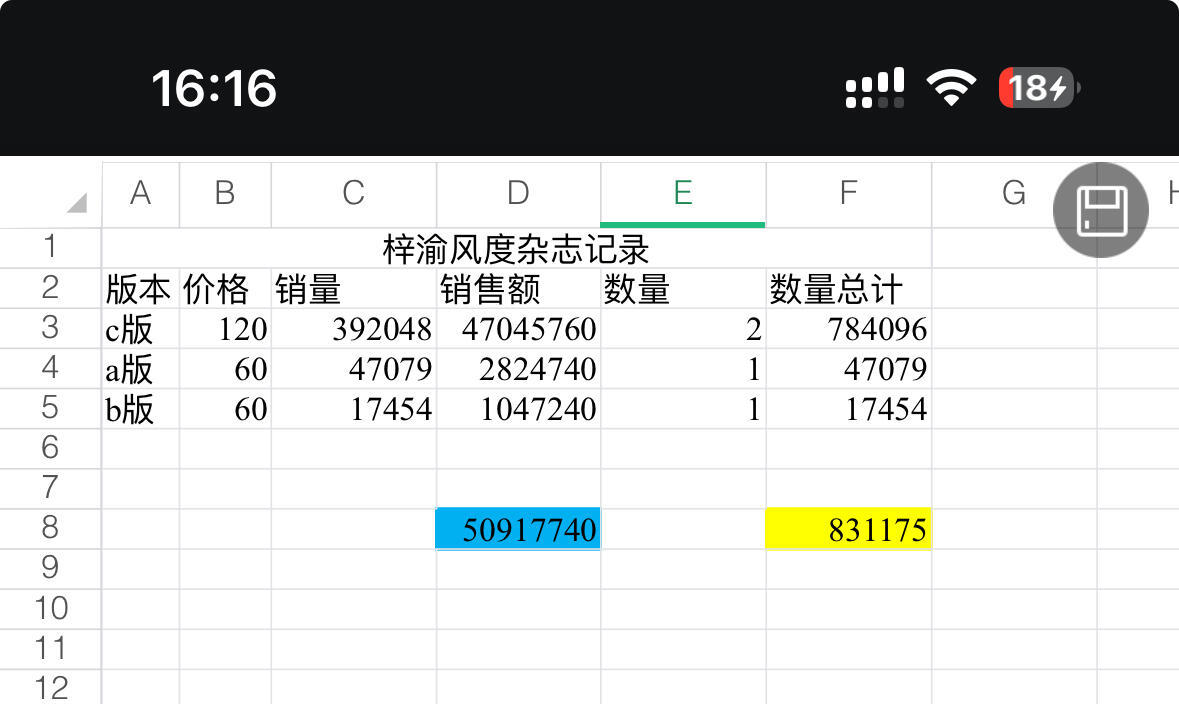Select row 9 header

[50, 568]
